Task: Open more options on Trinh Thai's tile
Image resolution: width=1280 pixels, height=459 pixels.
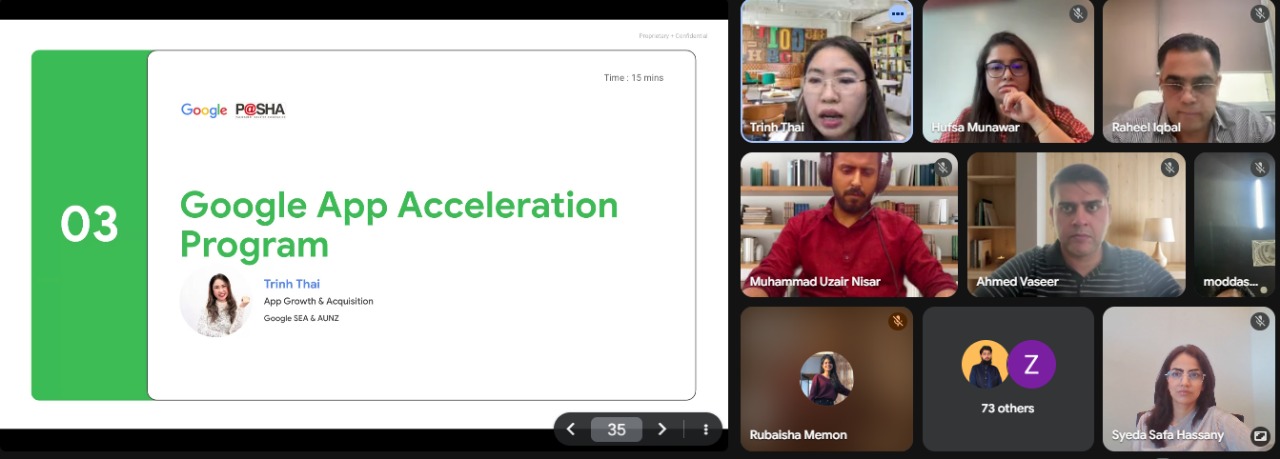Action: (896, 14)
